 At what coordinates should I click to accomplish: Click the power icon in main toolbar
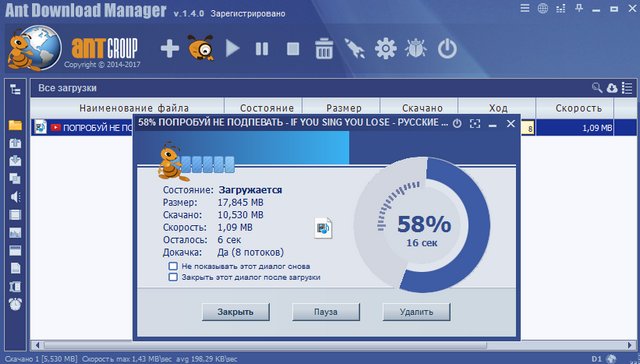pyautogui.click(x=447, y=49)
